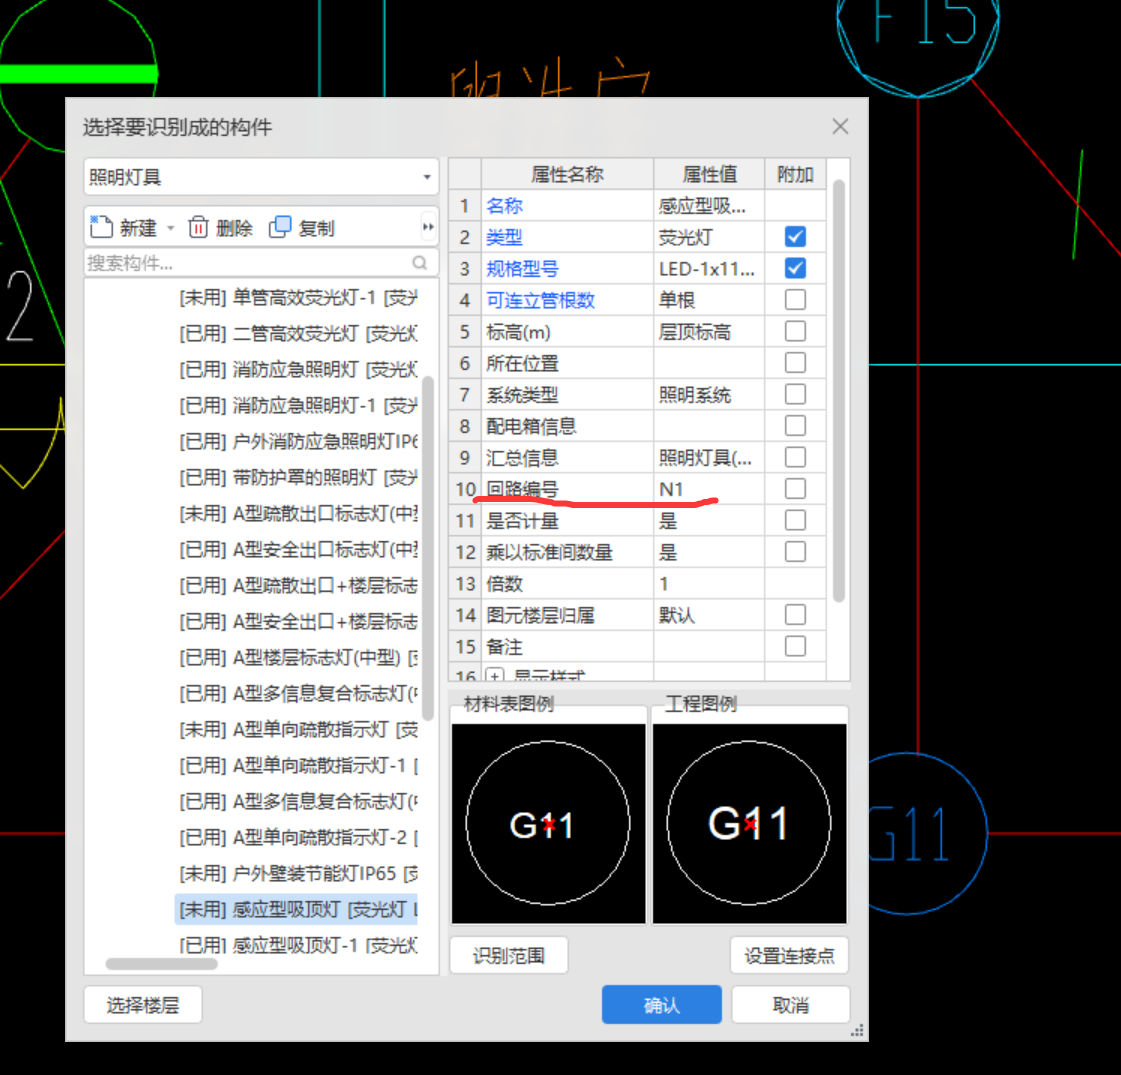This screenshot has height=1075, width=1121.
Task: Click the 删除 trash icon
Action: click(x=198, y=227)
